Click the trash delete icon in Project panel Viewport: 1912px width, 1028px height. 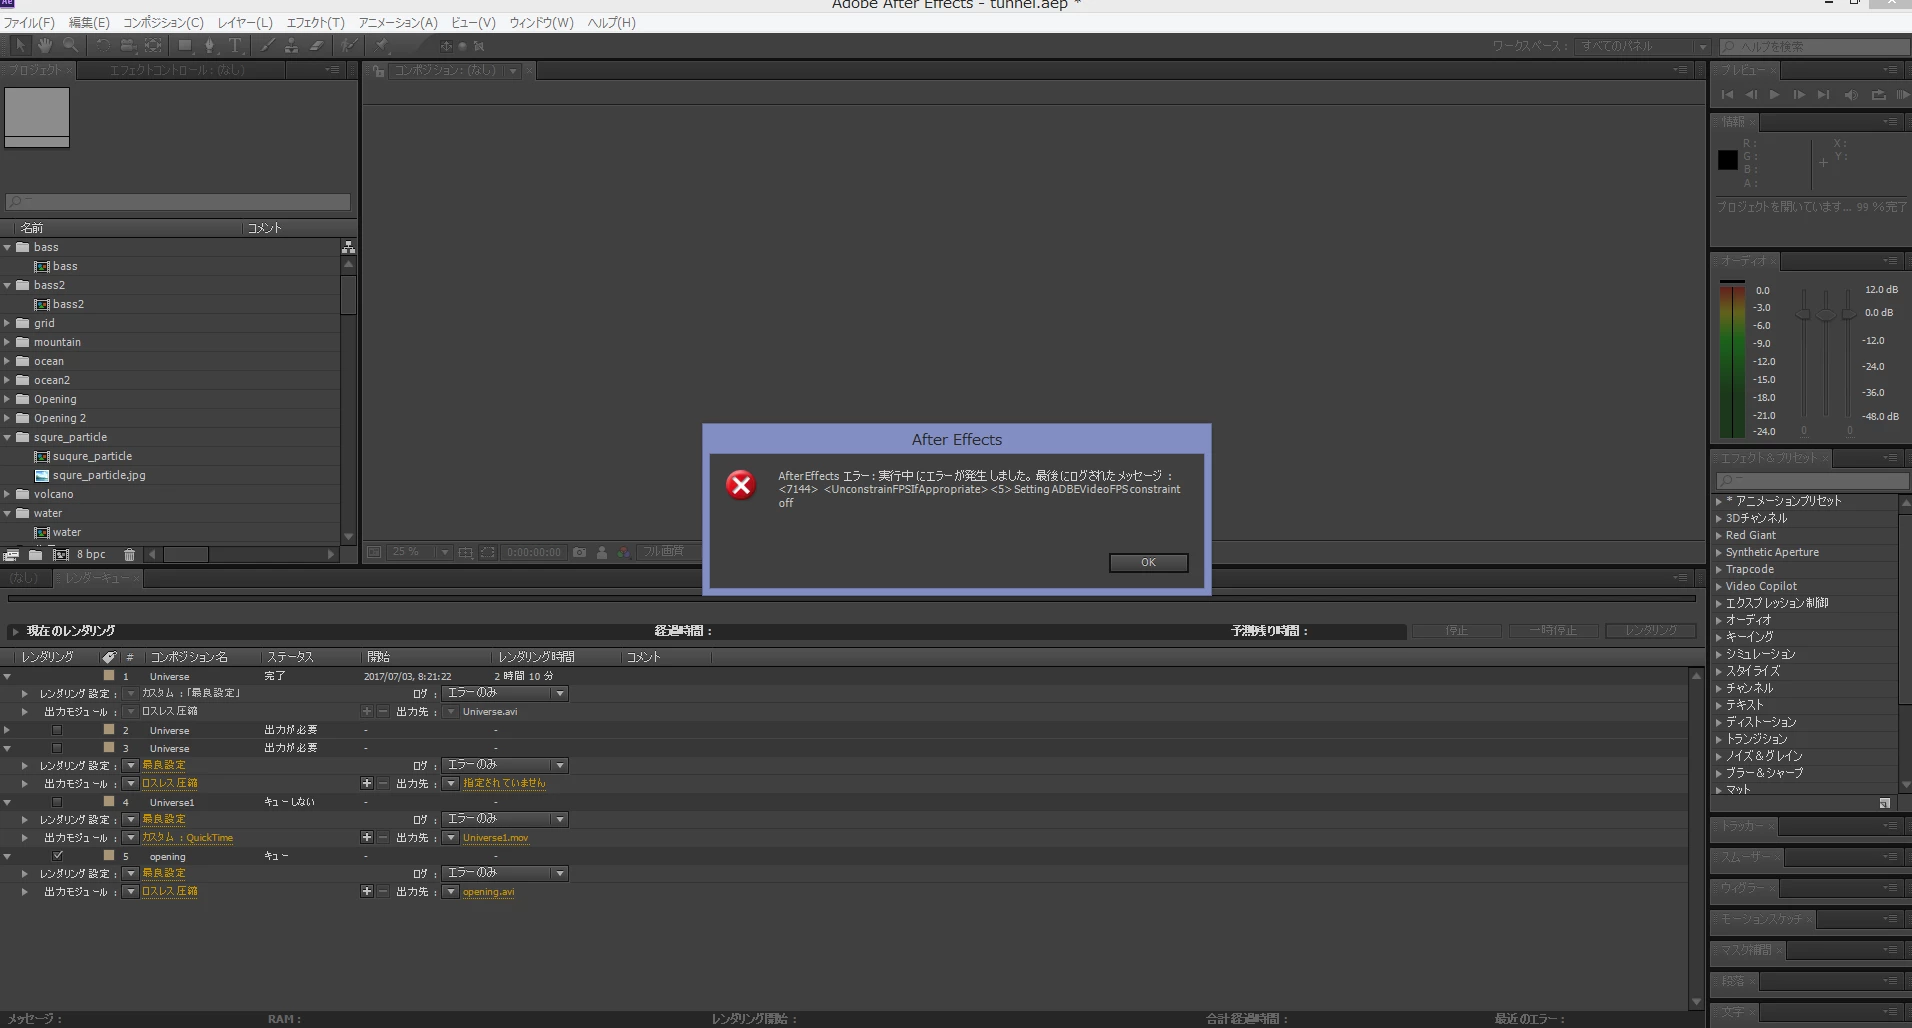[129, 554]
